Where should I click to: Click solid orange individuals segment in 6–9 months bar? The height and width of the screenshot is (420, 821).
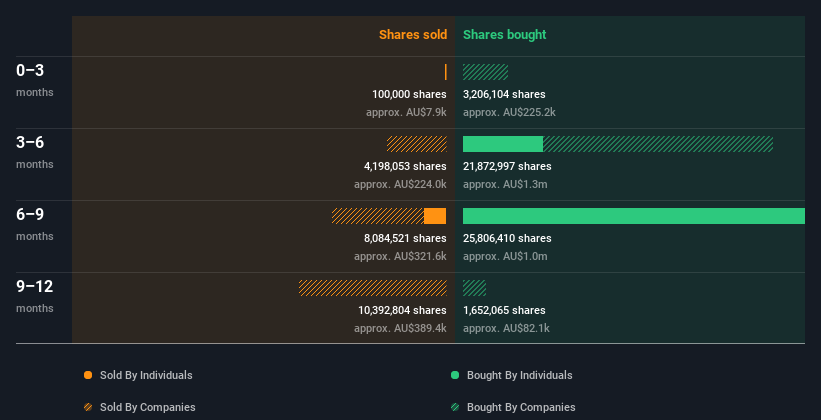coord(435,216)
